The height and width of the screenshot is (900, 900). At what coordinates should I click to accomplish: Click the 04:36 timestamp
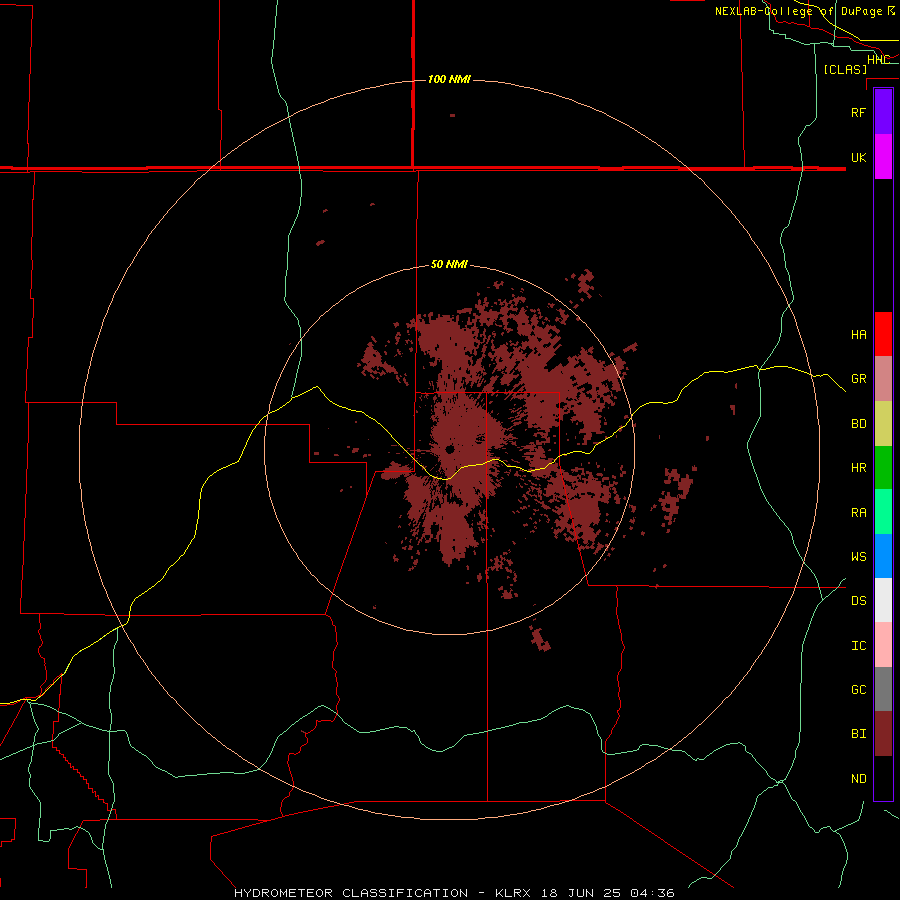652,893
